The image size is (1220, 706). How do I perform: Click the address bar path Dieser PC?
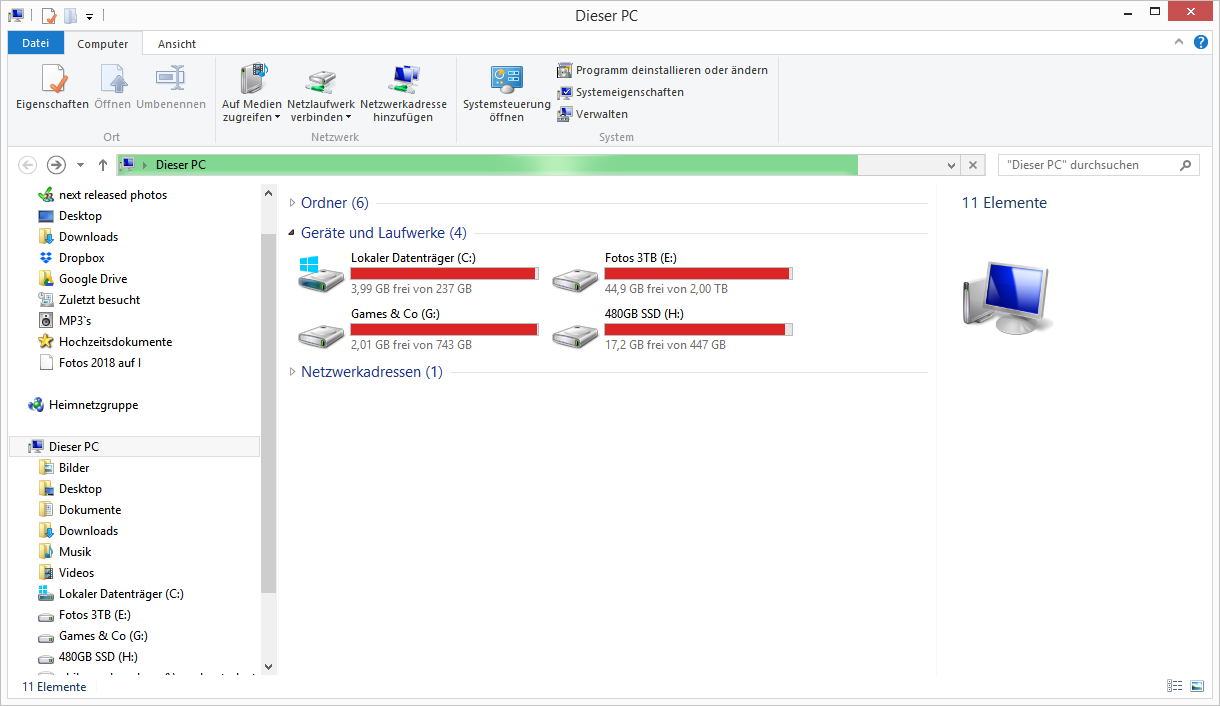click(180, 165)
